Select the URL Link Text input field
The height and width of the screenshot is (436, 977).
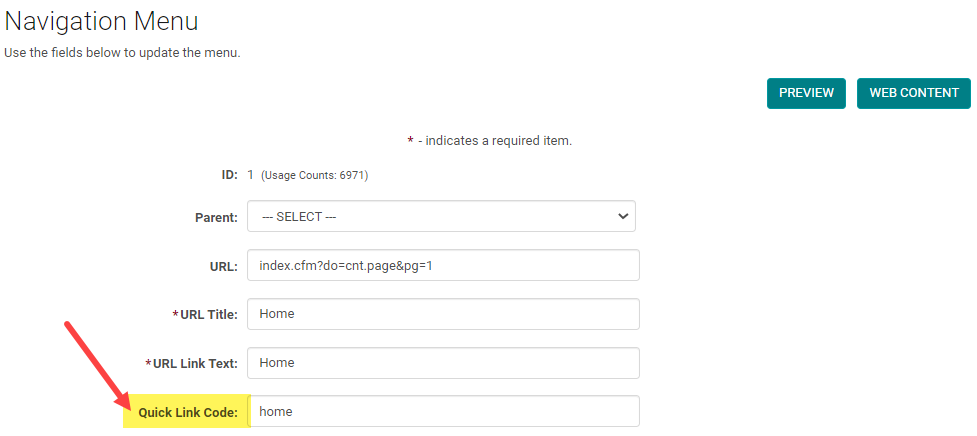442,363
